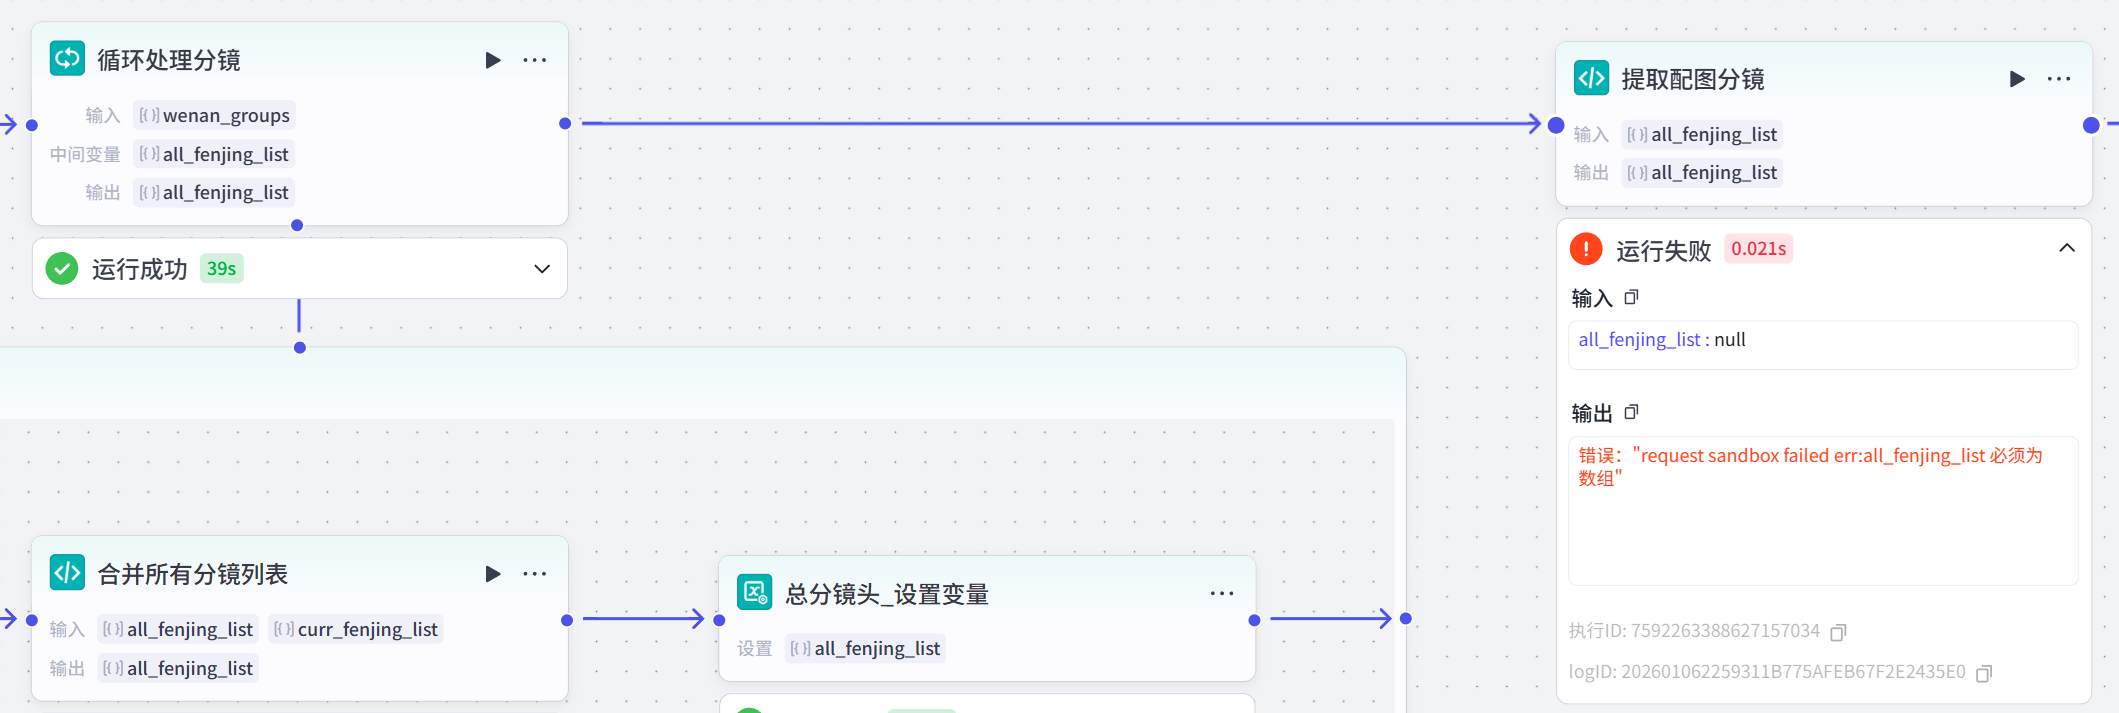
Task: Click the 合并所有分镜列表 node title
Action: [x=193, y=574]
